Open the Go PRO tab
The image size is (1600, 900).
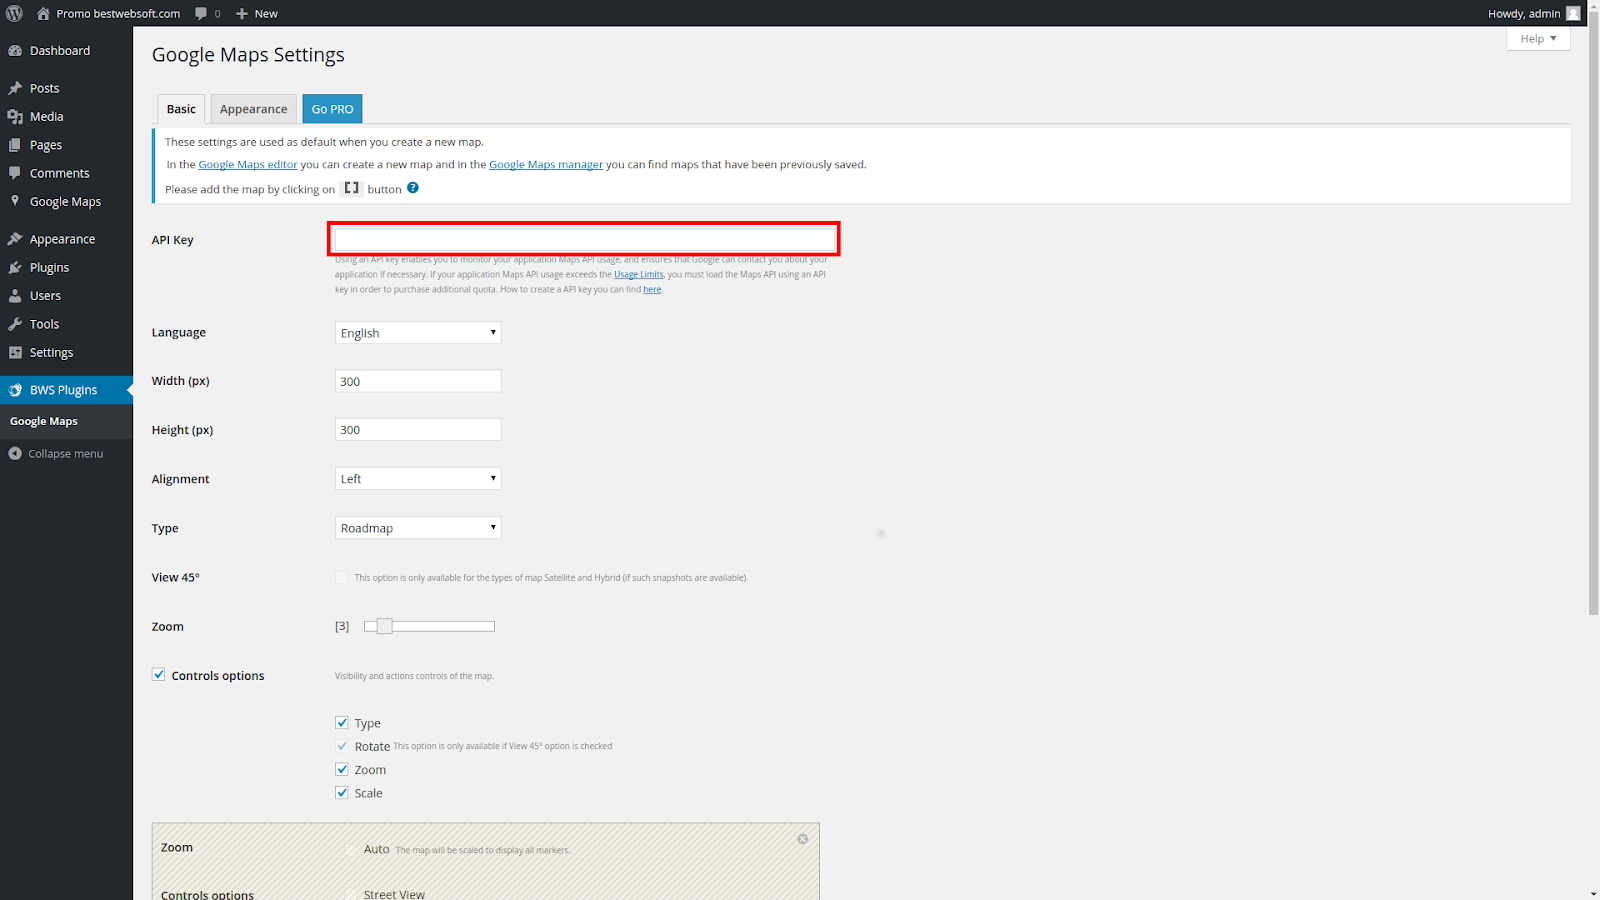click(332, 109)
